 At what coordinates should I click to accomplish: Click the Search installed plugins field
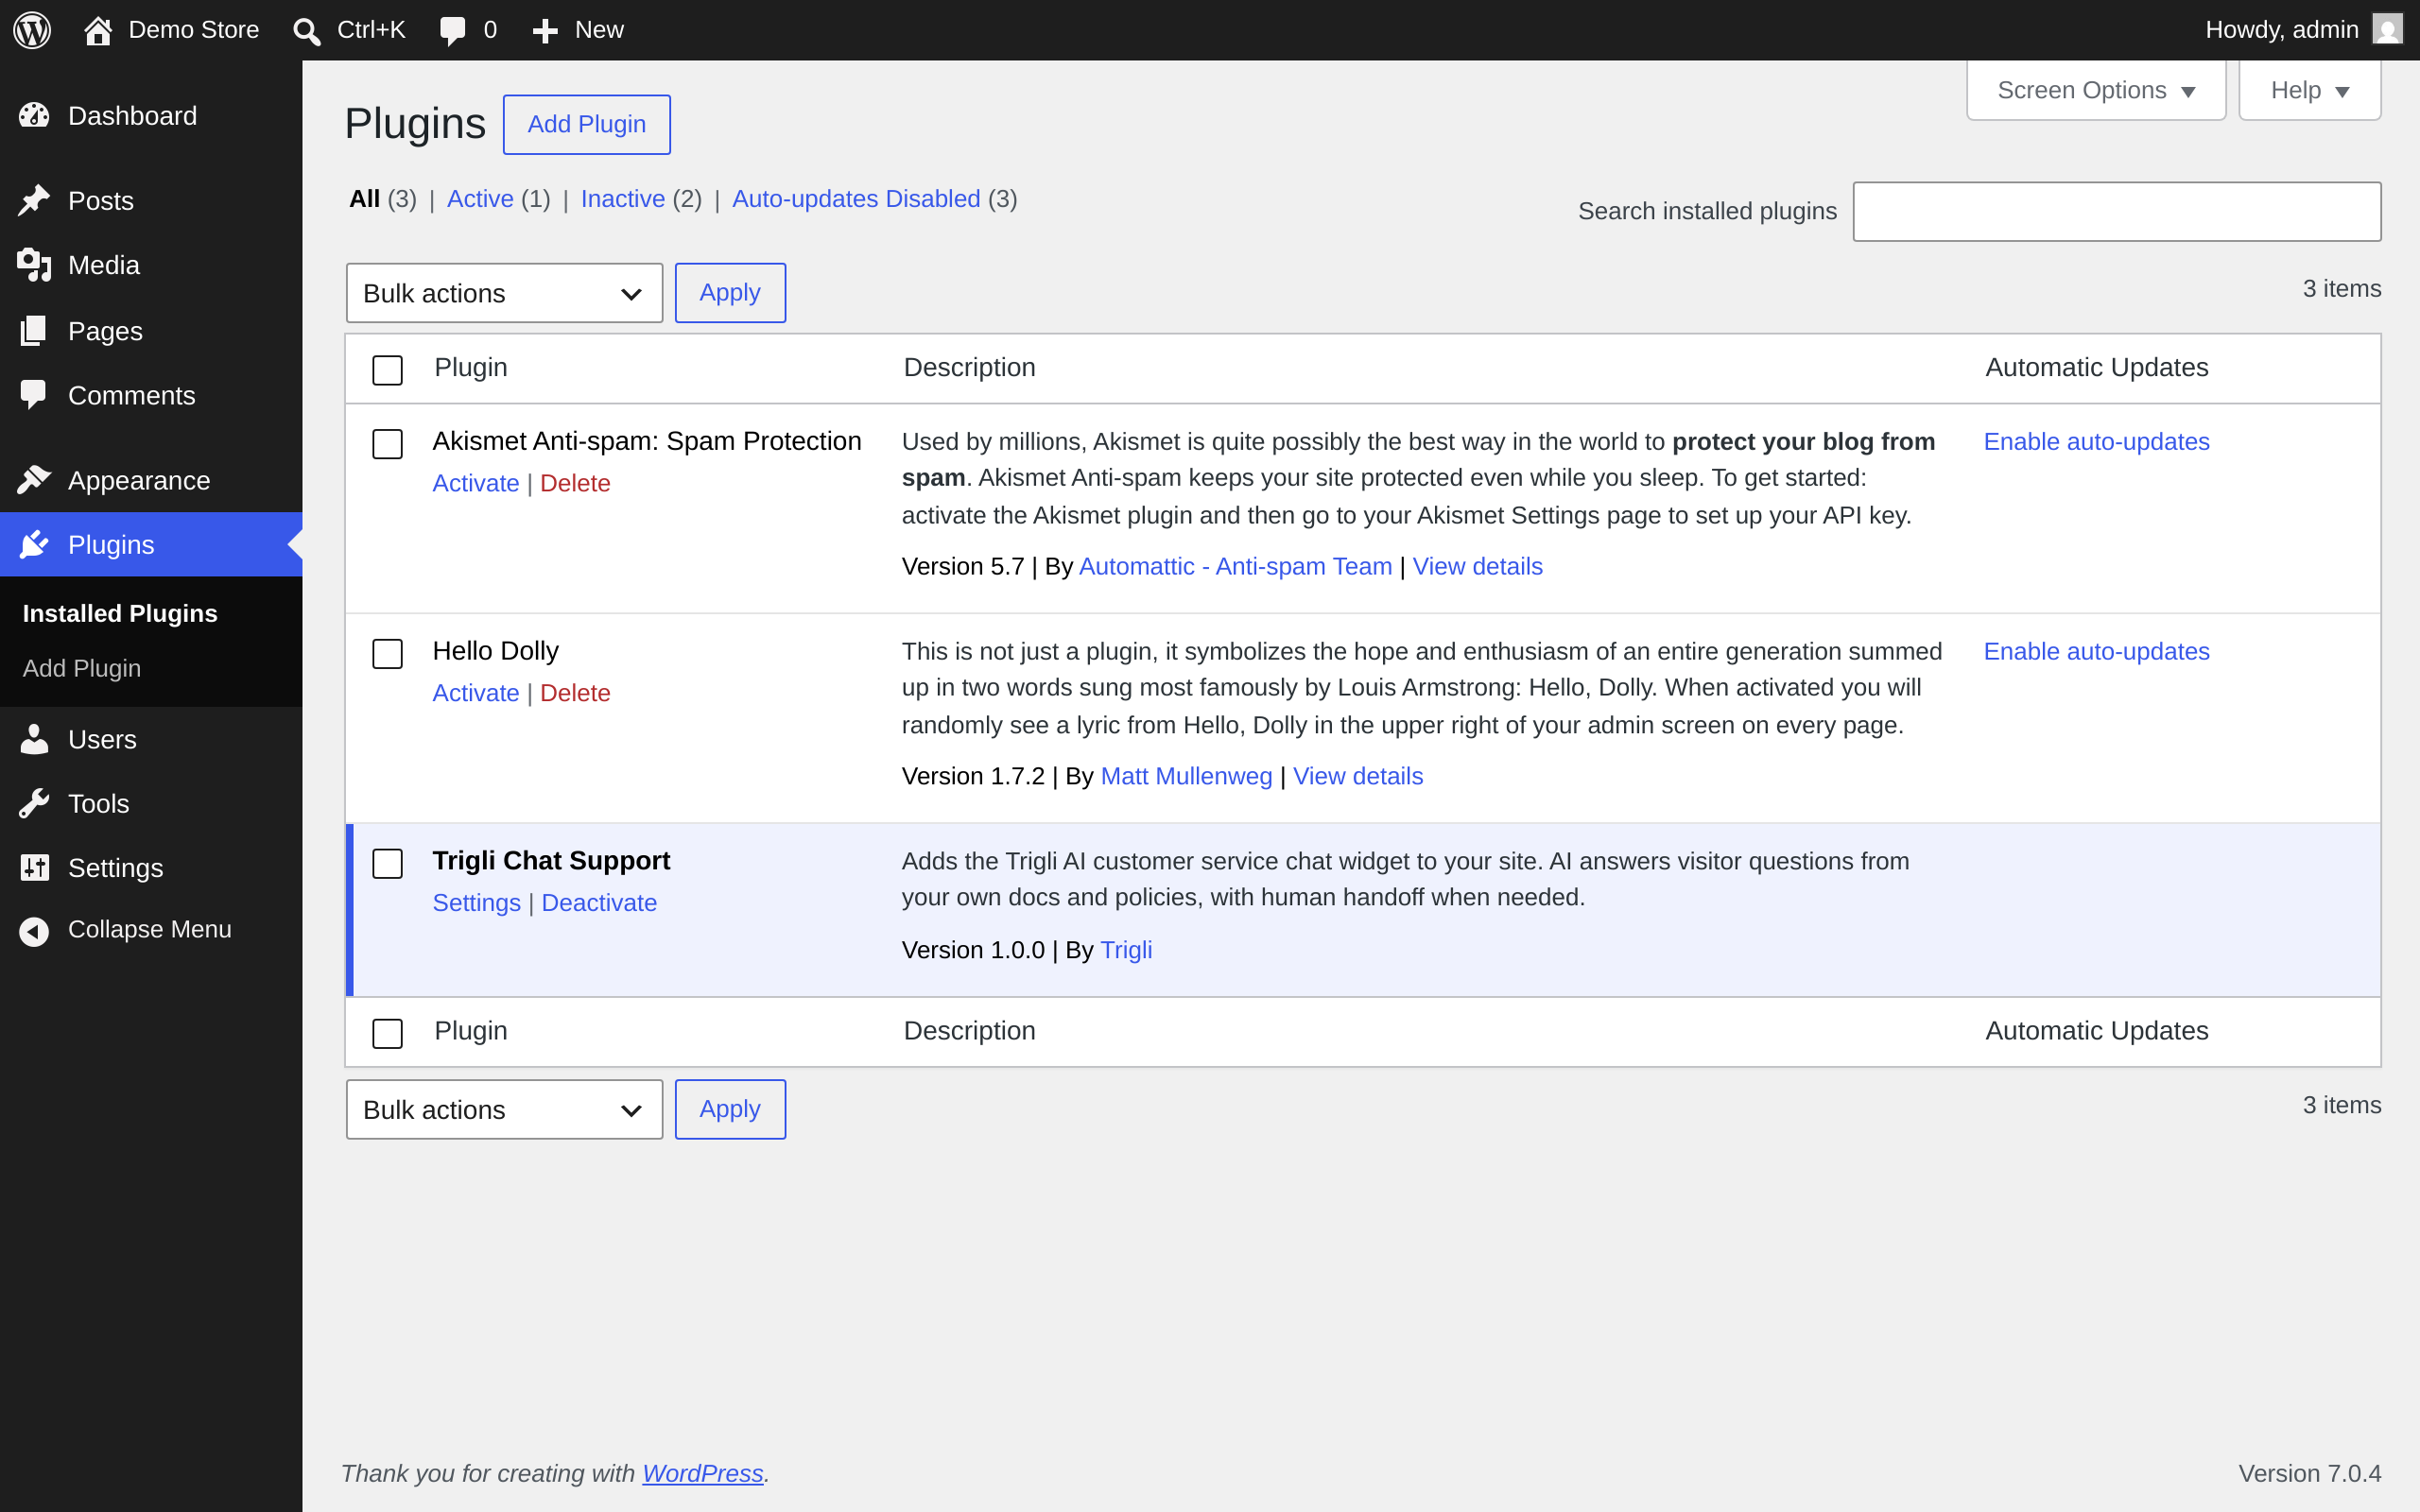(2116, 211)
